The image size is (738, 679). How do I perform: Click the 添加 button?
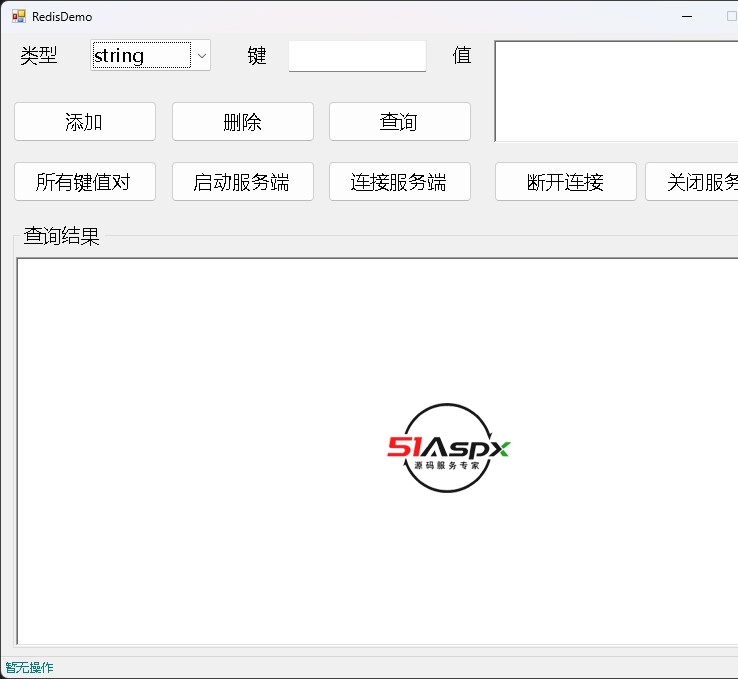[85, 122]
